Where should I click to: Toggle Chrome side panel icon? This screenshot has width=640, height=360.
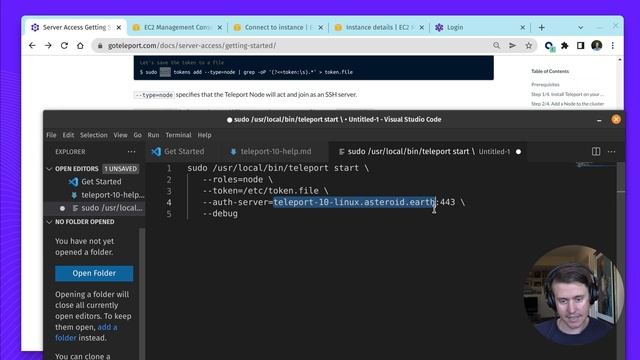point(580,46)
